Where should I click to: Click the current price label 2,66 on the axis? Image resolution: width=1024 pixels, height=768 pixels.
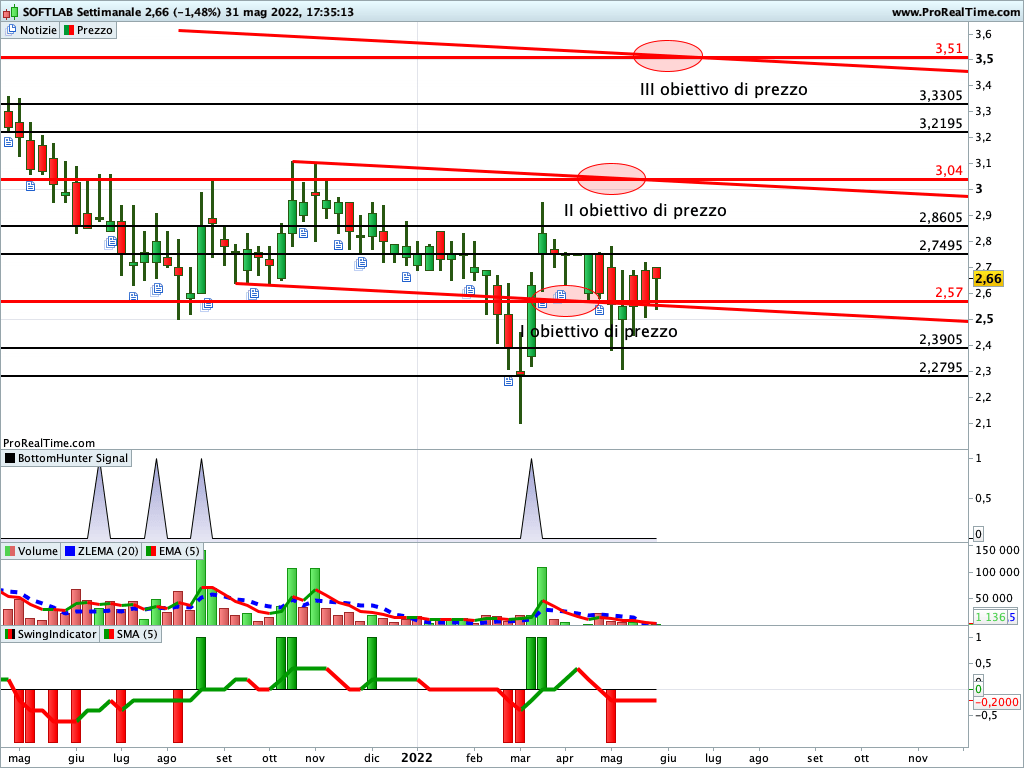[x=987, y=279]
